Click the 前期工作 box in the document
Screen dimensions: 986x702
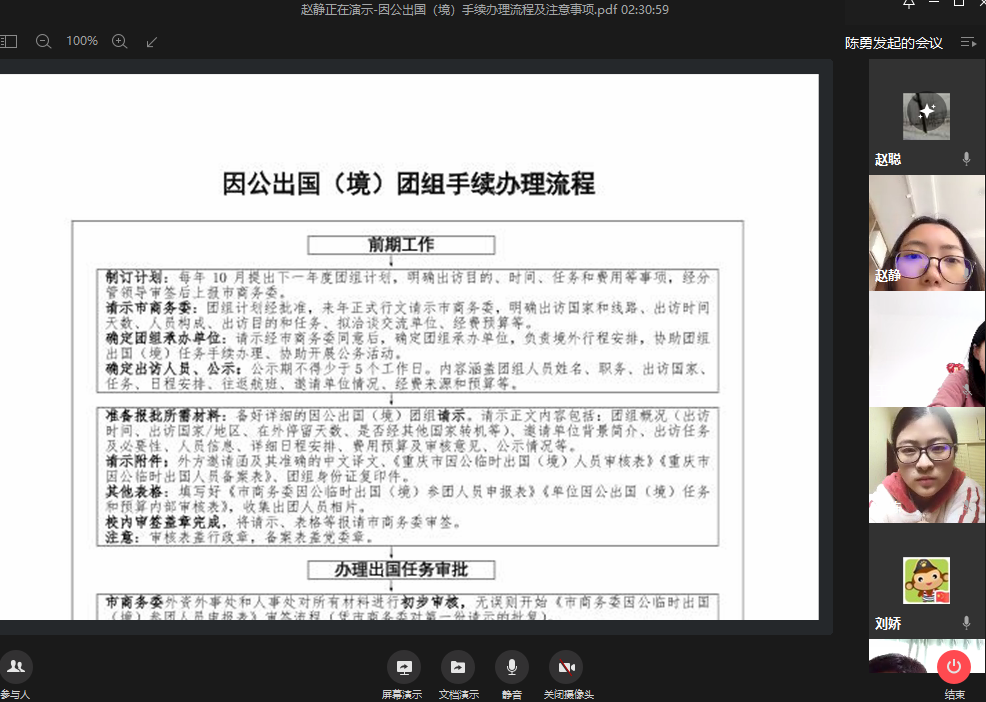(401, 245)
